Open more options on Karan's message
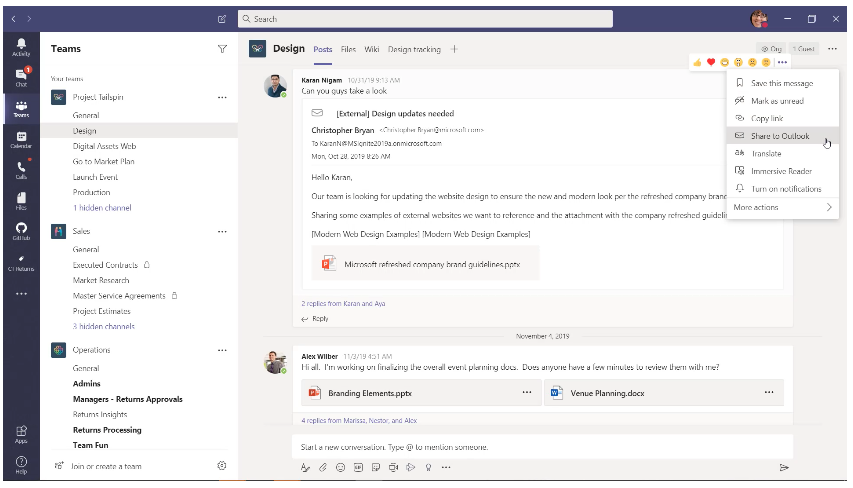 coord(782,63)
